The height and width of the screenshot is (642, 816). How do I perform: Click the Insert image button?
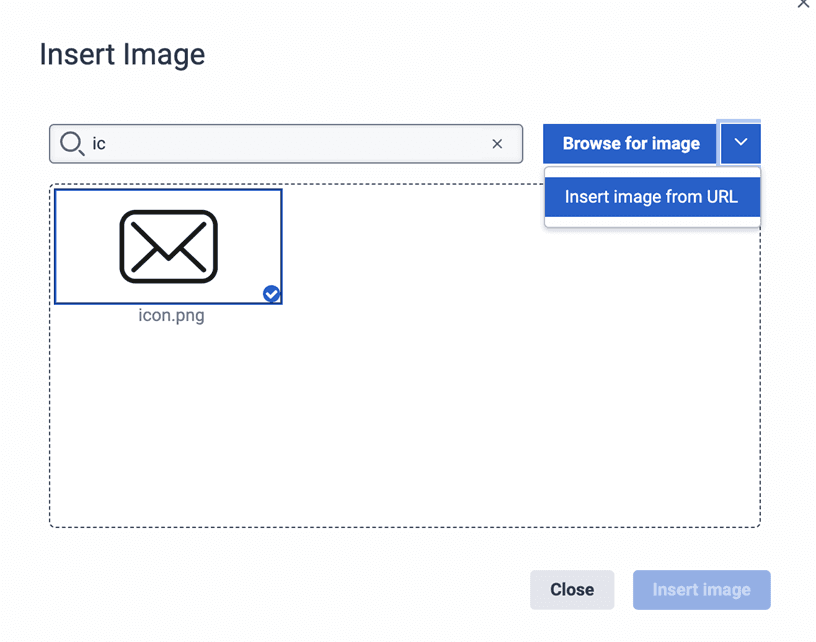click(701, 590)
